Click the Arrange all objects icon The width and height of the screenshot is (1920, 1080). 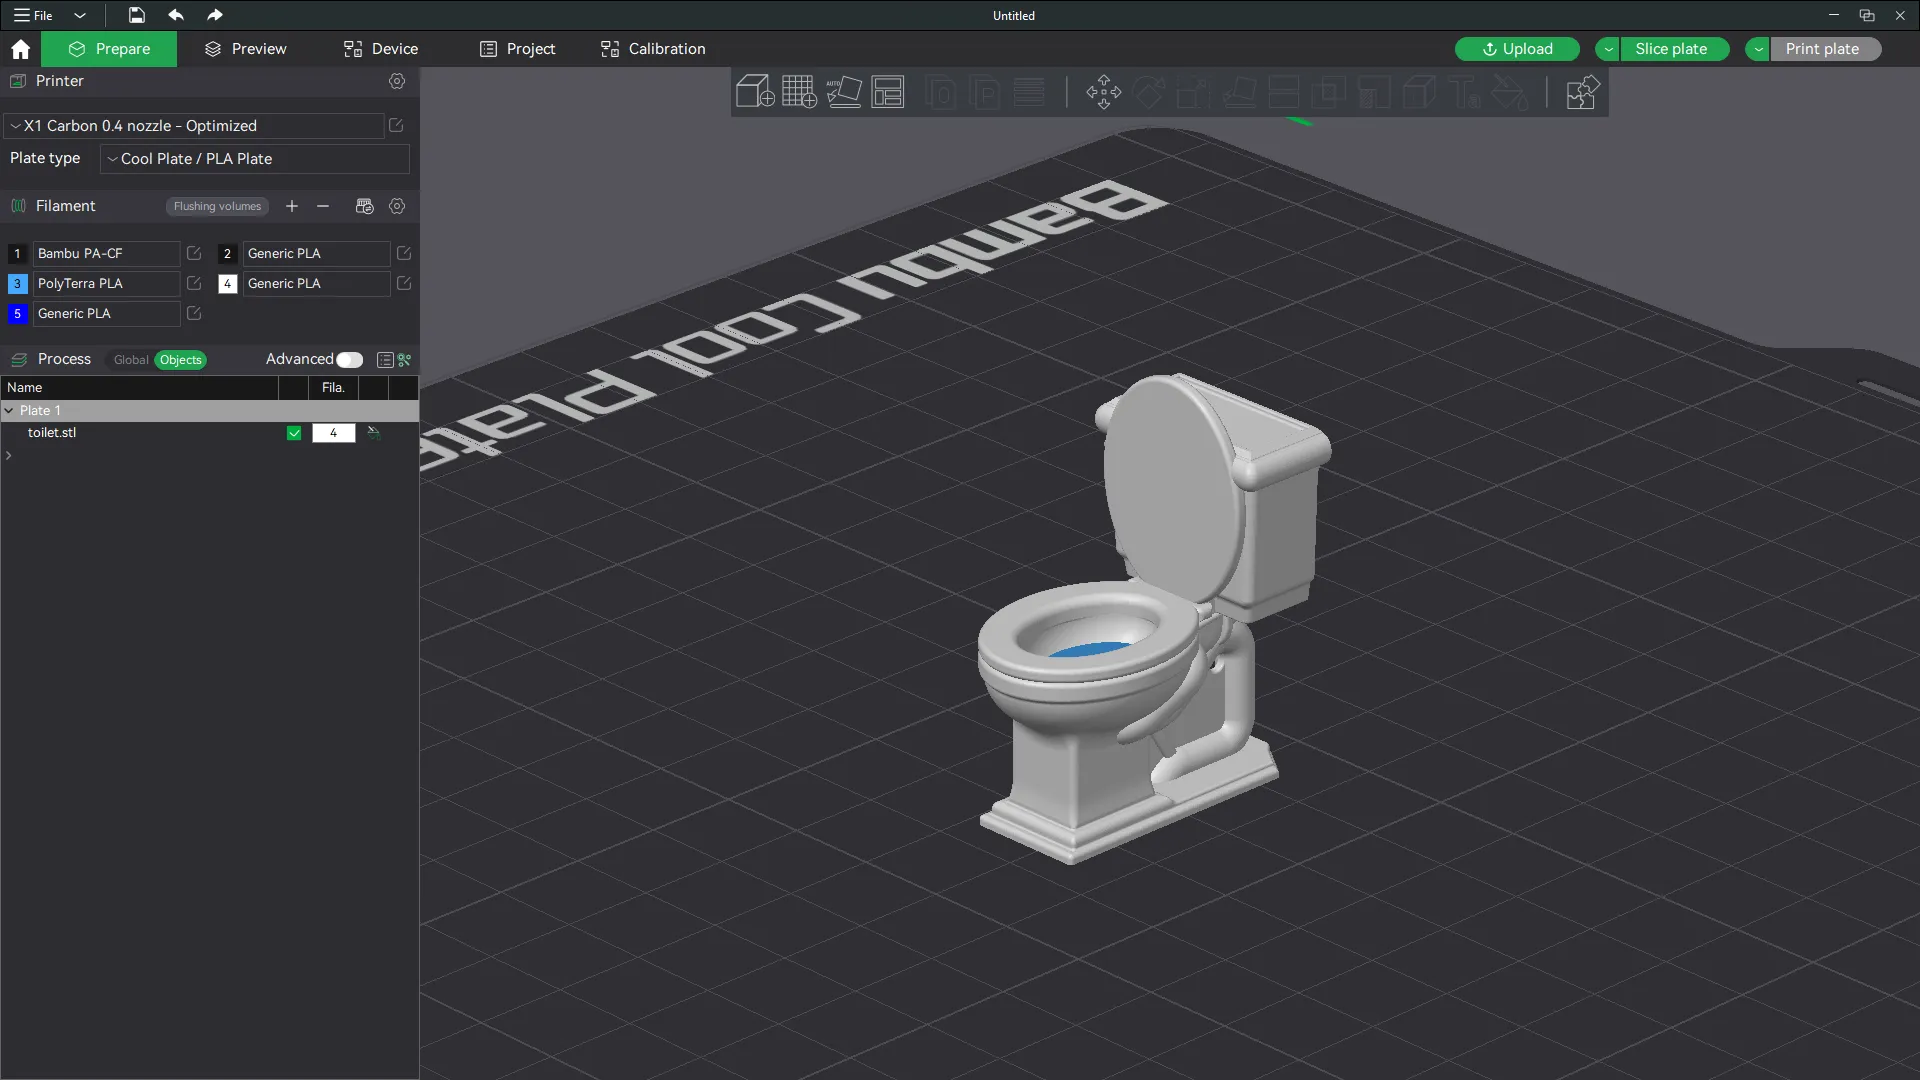coord(888,92)
